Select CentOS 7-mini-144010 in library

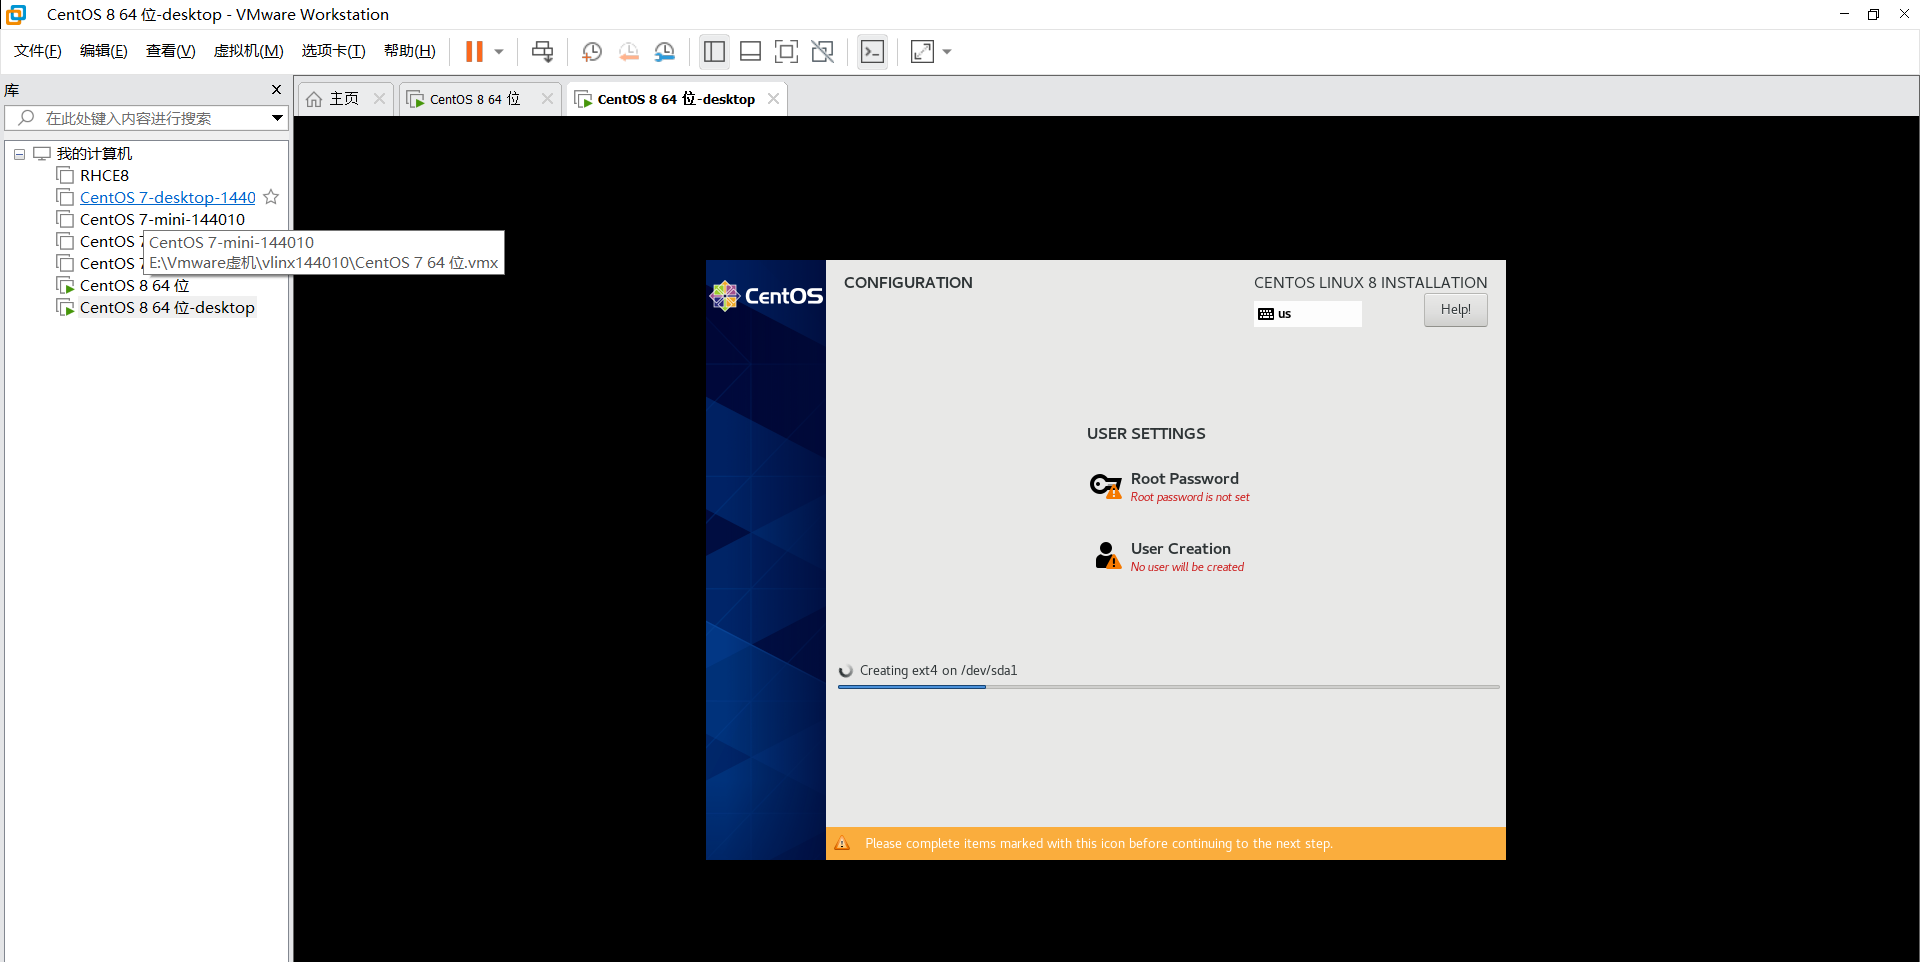tap(162, 220)
